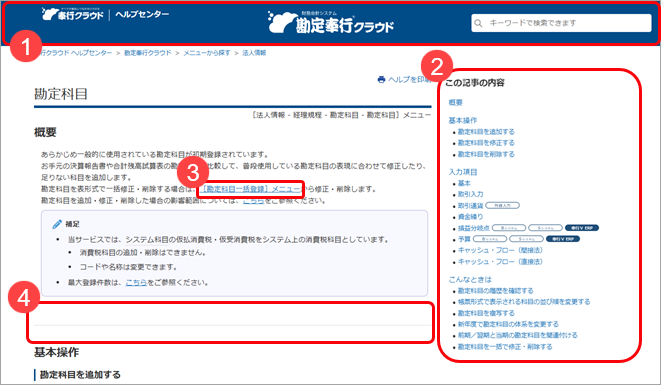Open the 資金繰り contents link

tap(470, 217)
